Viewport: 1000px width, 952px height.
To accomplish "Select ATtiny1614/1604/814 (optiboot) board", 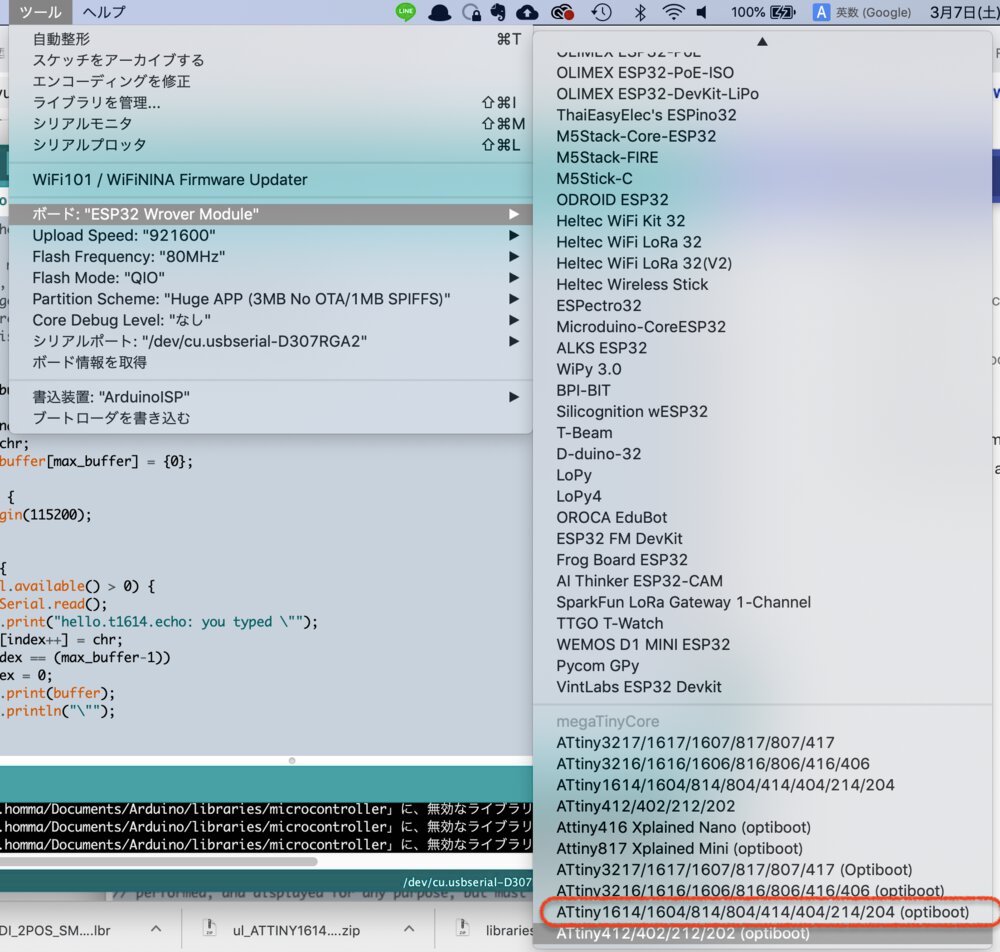I will click(762, 912).
